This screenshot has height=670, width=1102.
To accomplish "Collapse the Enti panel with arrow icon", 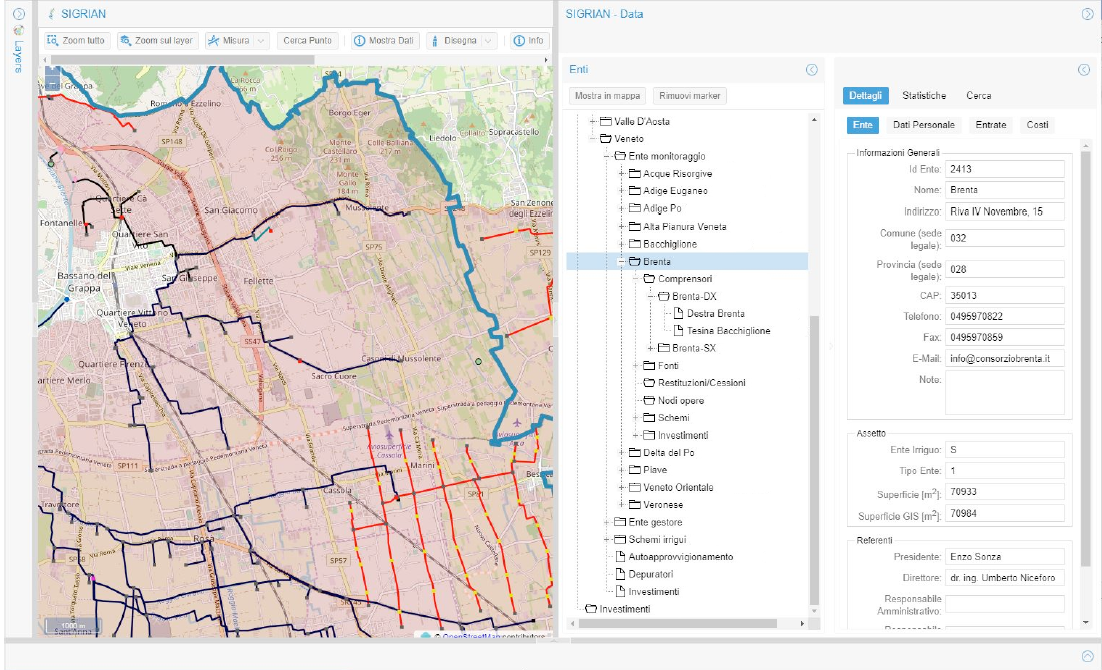I will [x=812, y=70].
